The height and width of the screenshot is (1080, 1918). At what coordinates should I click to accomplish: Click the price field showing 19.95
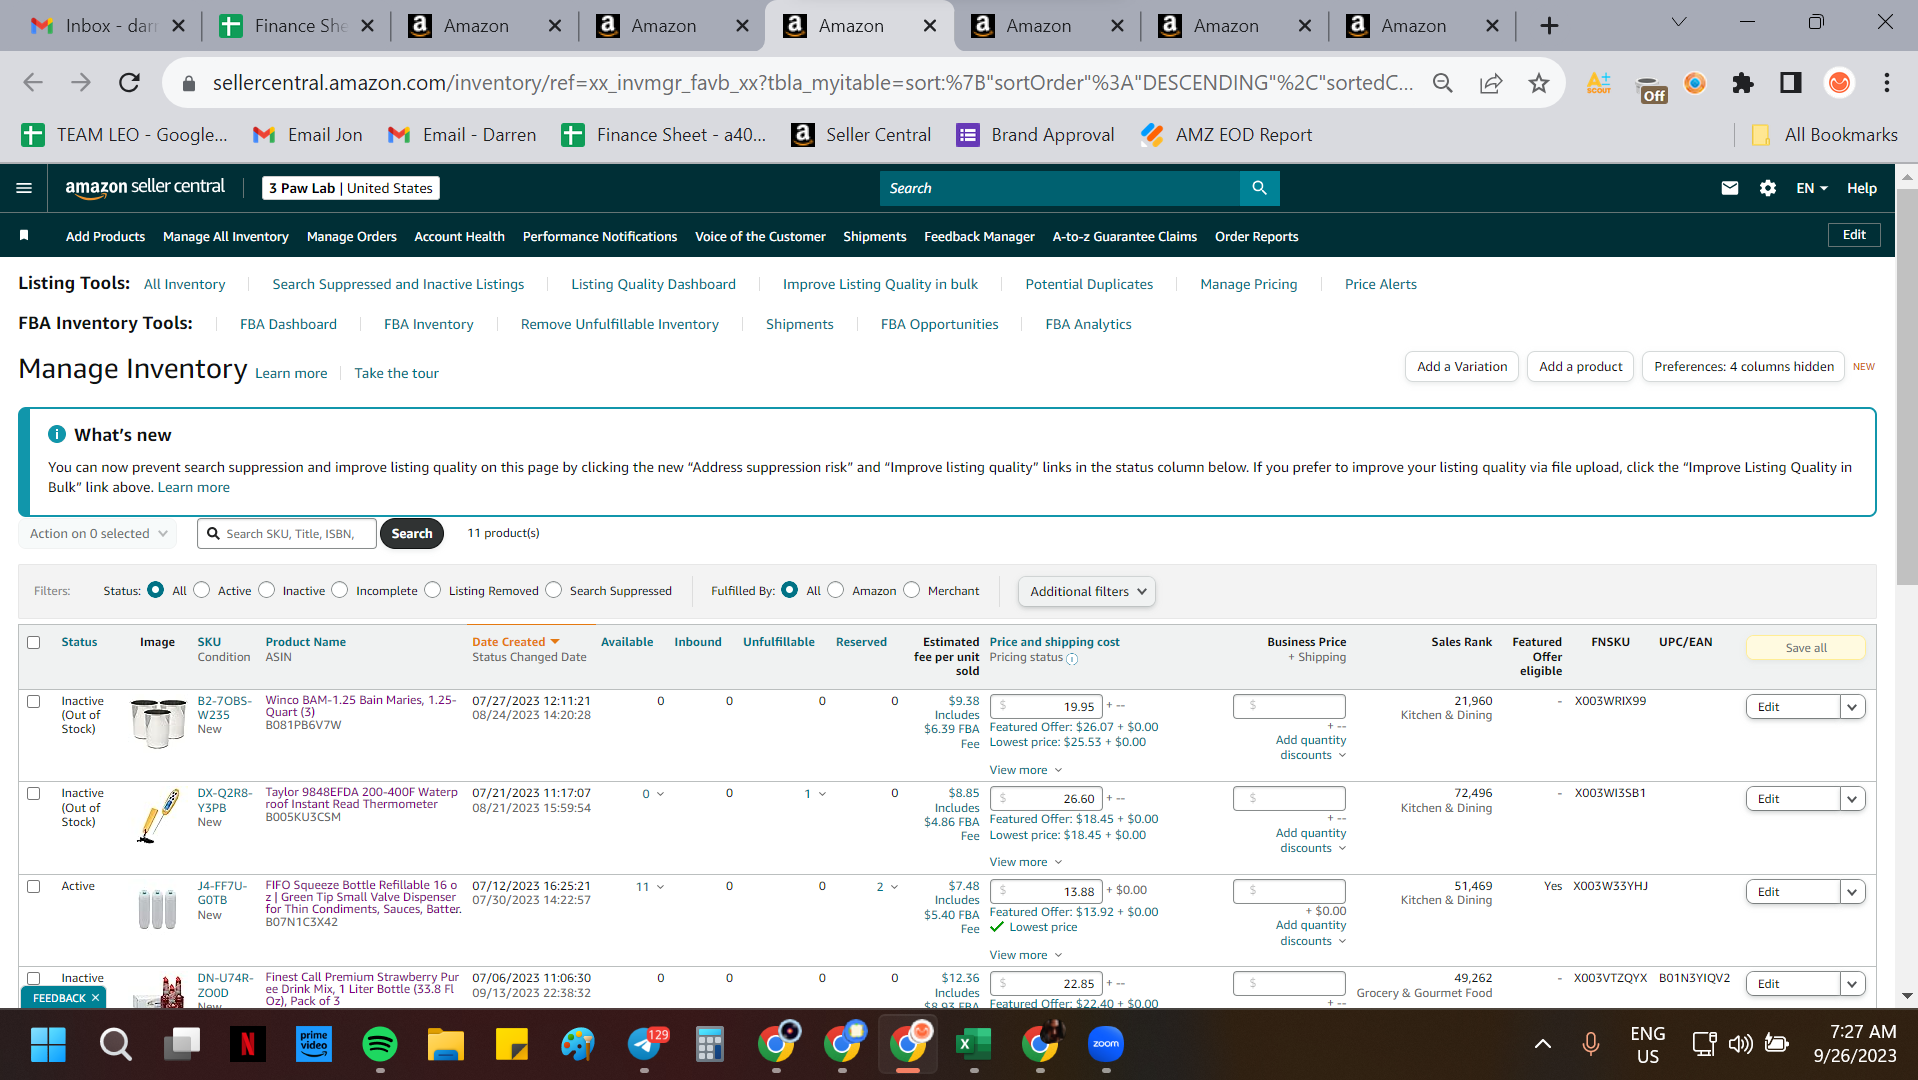click(x=1046, y=706)
